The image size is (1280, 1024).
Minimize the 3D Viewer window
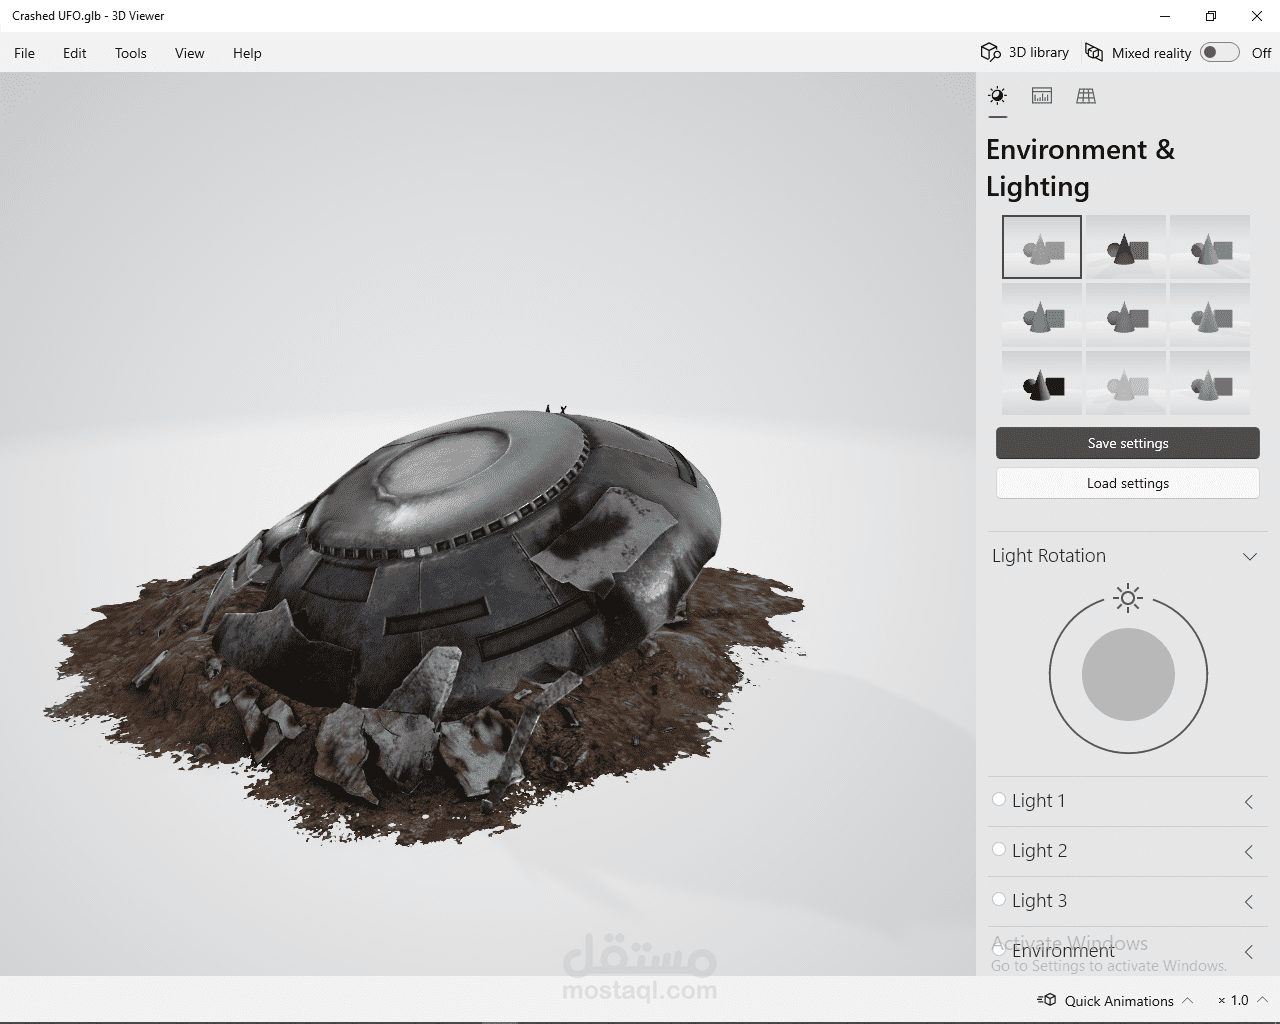(x=1165, y=16)
